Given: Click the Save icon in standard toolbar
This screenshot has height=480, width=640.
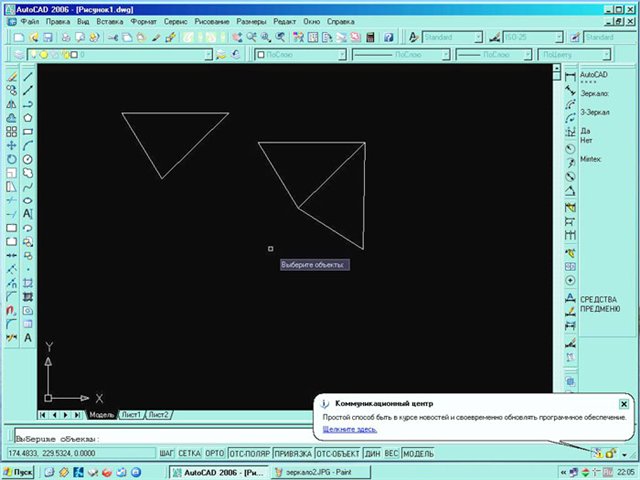Looking at the screenshot, I should [x=49, y=37].
